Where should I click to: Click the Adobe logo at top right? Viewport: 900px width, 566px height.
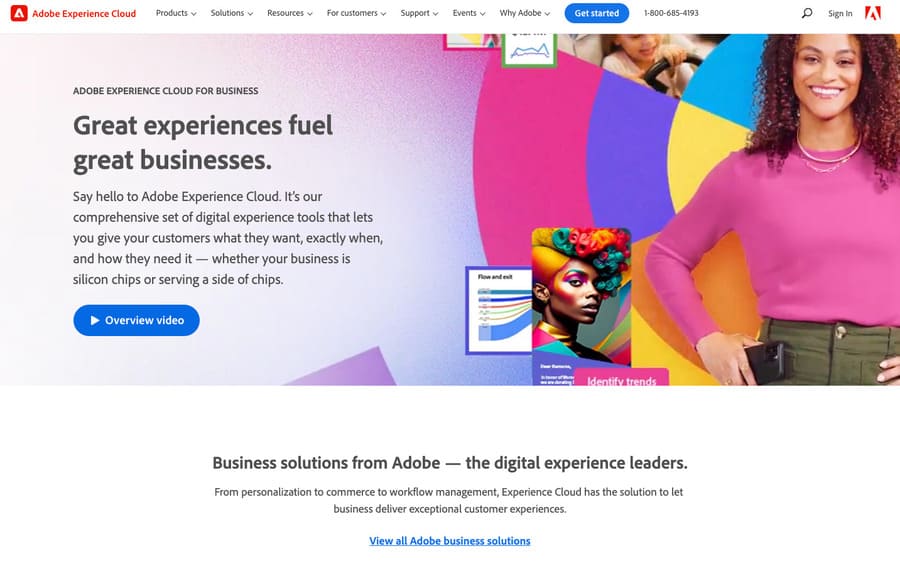click(x=873, y=13)
